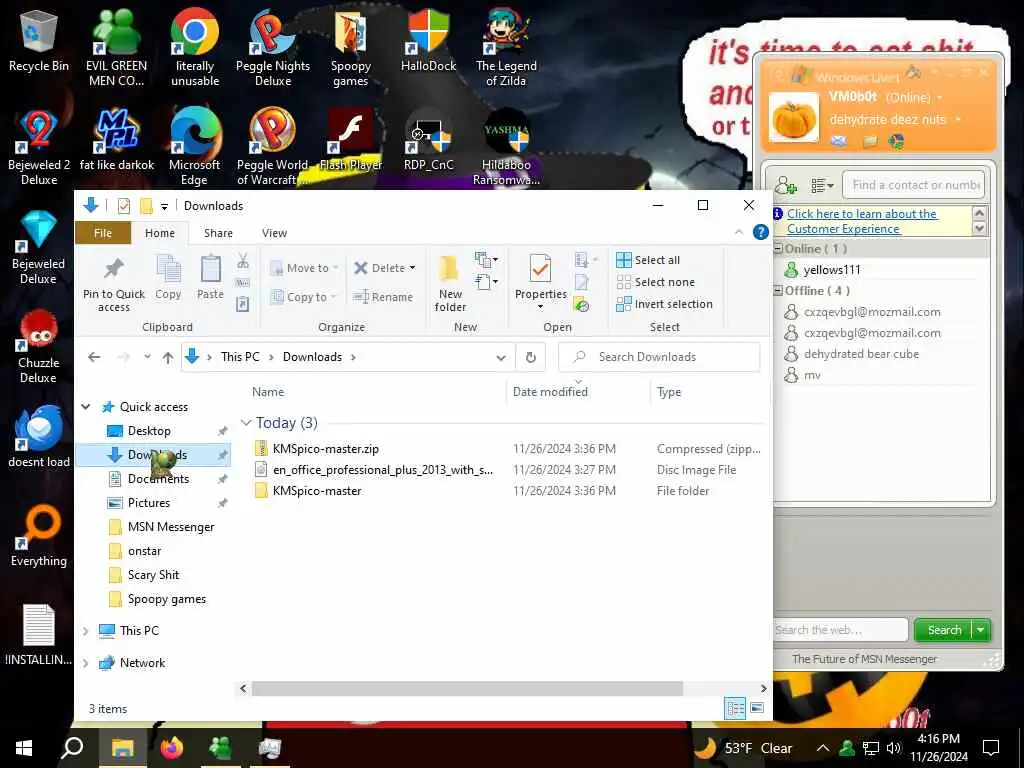Collapse the Offline (4) contact group
The image size is (1024, 768).
[778, 291]
